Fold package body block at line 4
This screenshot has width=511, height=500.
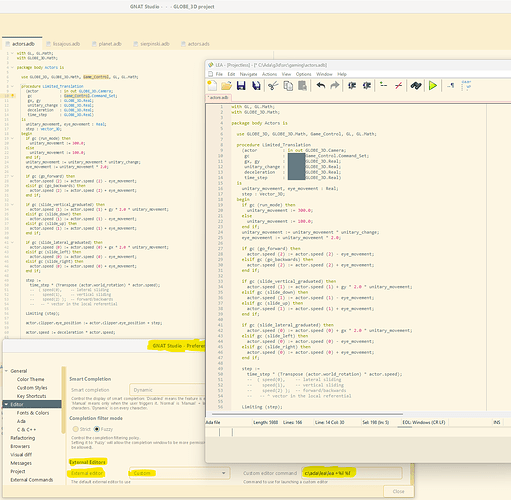coord(12,67)
